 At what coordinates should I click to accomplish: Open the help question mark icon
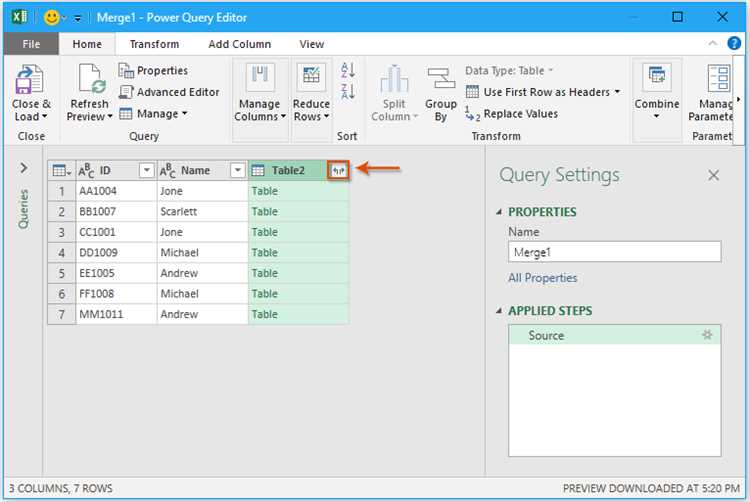[734, 44]
